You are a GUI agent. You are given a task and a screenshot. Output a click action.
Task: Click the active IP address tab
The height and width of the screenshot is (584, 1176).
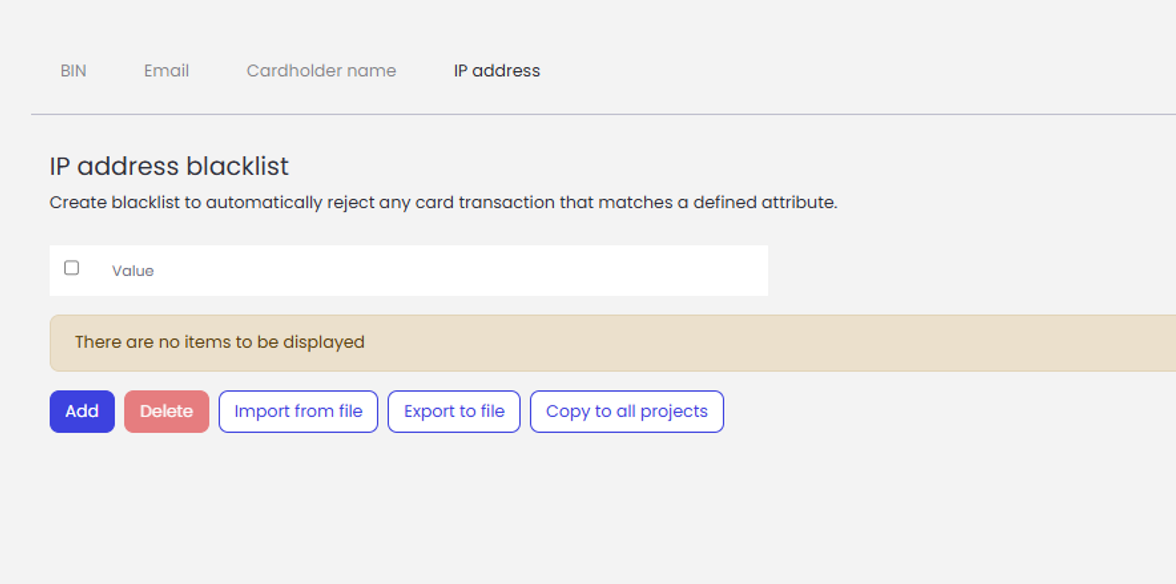pyautogui.click(x=496, y=70)
